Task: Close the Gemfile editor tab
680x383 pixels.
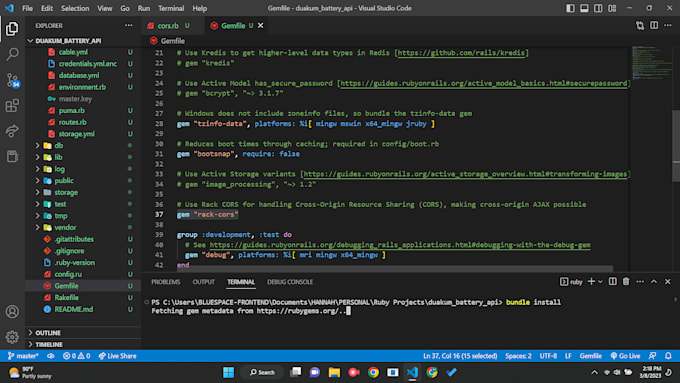Action: [x=261, y=26]
